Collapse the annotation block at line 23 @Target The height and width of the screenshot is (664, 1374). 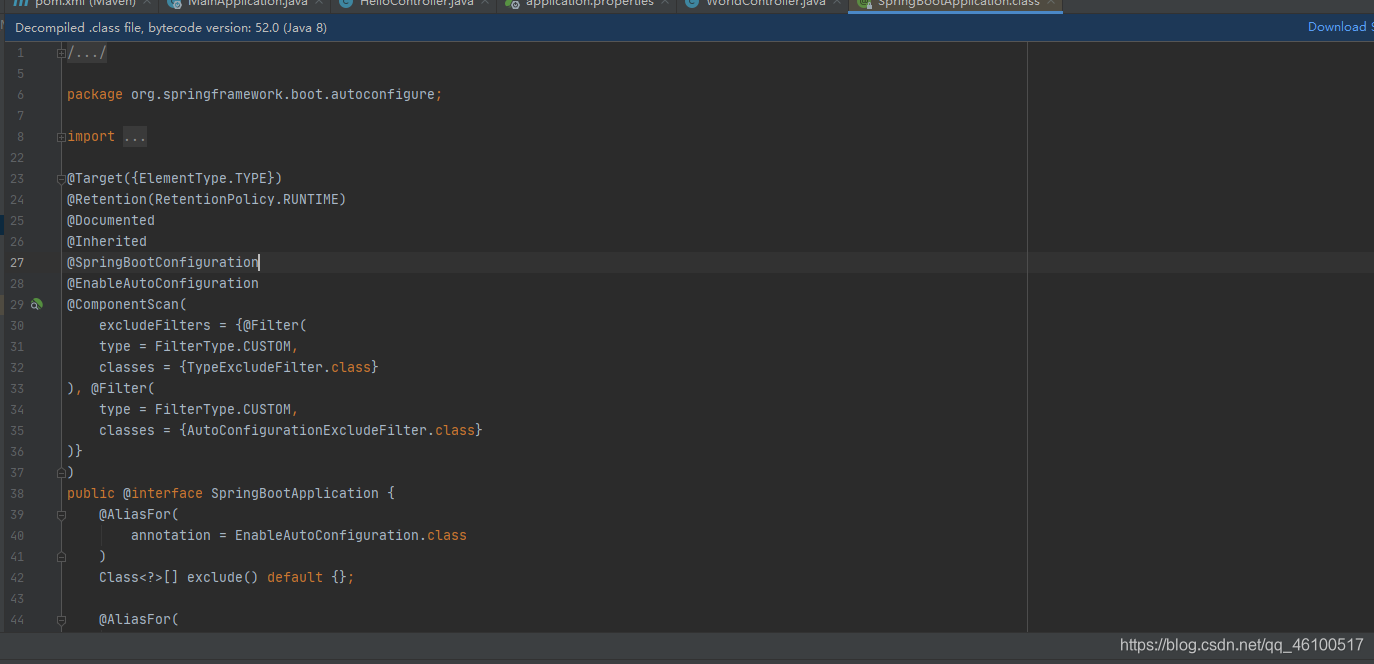click(61, 179)
